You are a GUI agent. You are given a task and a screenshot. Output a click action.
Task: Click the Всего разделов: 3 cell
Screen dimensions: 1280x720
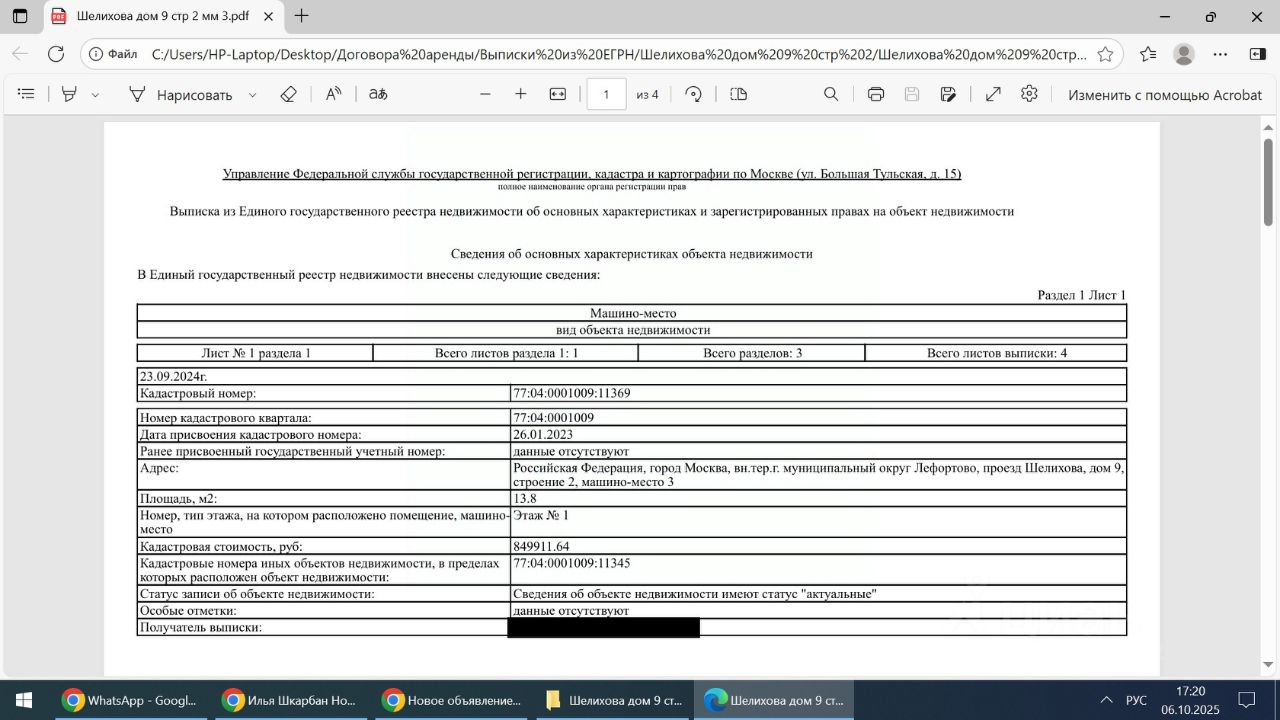tap(752, 353)
